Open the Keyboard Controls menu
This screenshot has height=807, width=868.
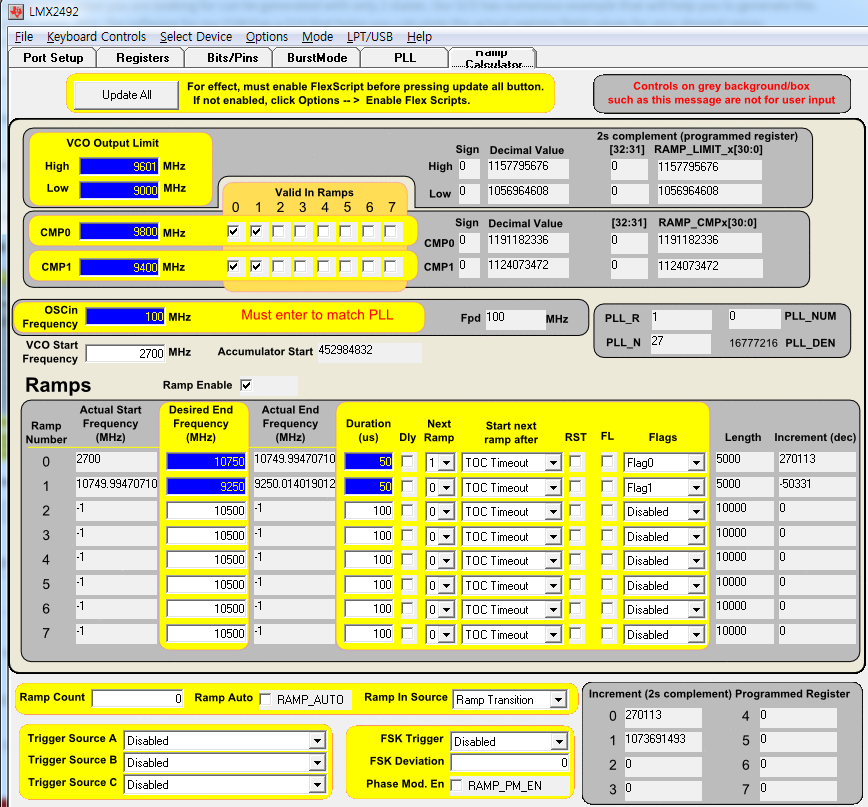[96, 37]
